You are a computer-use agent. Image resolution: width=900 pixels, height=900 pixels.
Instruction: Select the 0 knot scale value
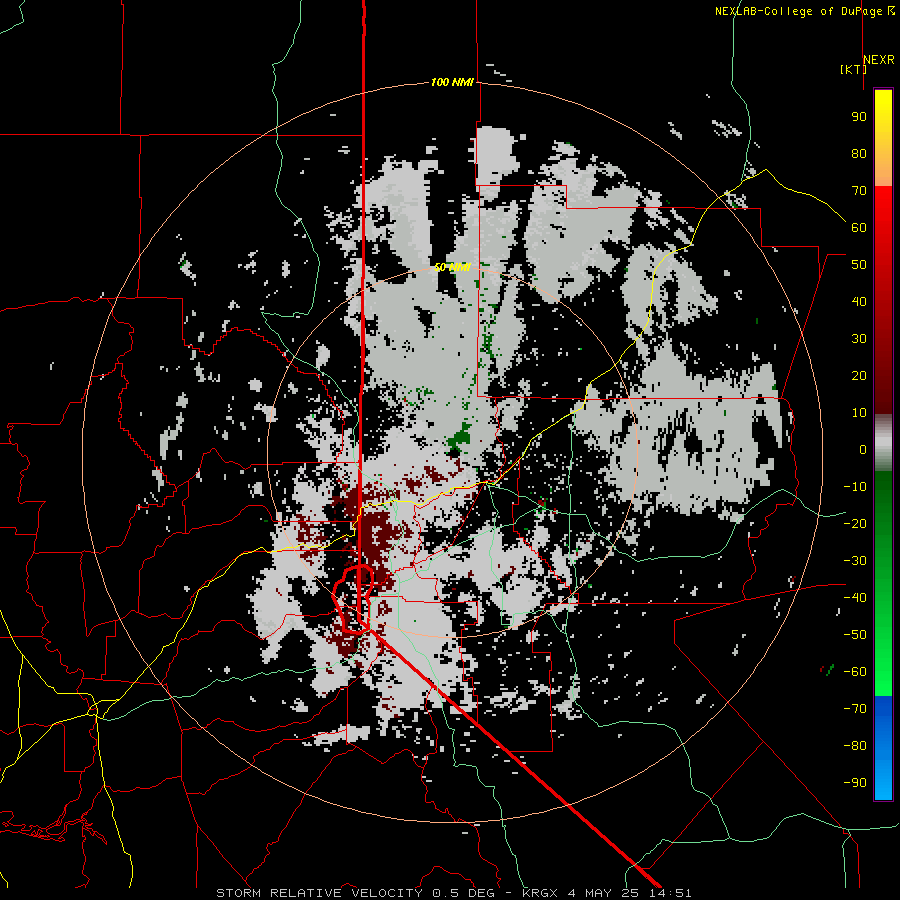863,450
